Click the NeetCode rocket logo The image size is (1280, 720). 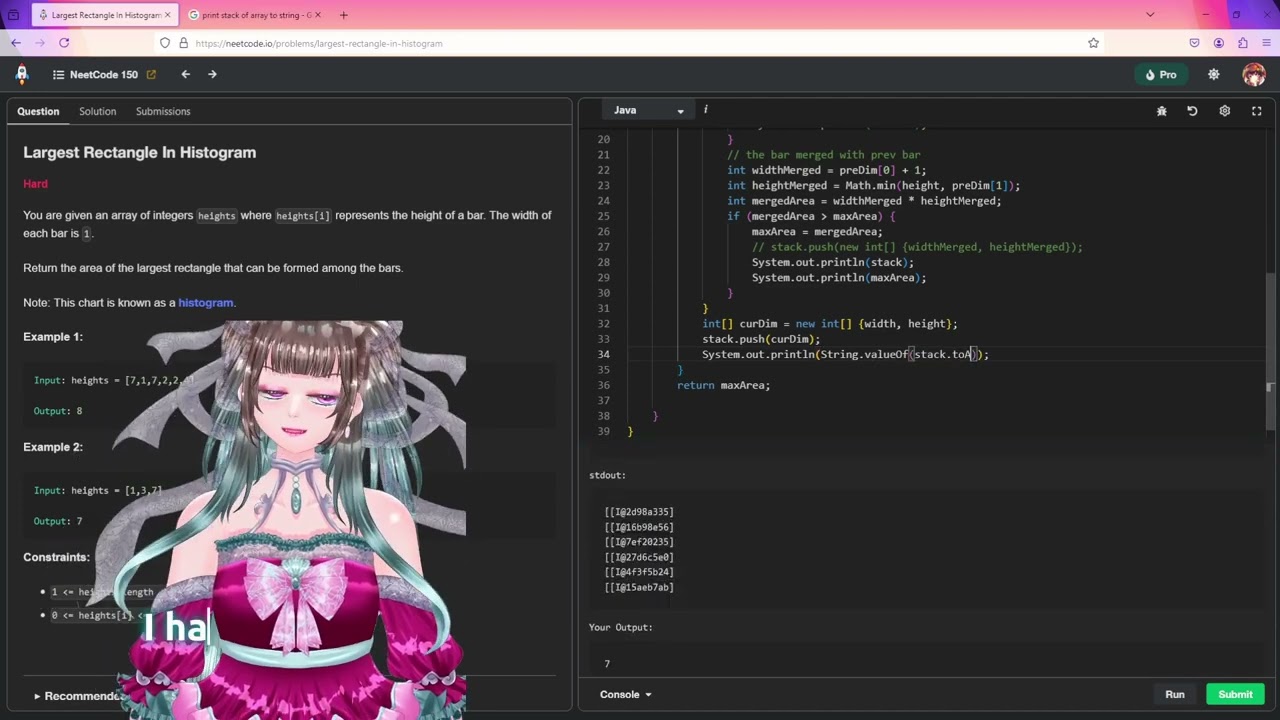pyautogui.click(x=22, y=74)
